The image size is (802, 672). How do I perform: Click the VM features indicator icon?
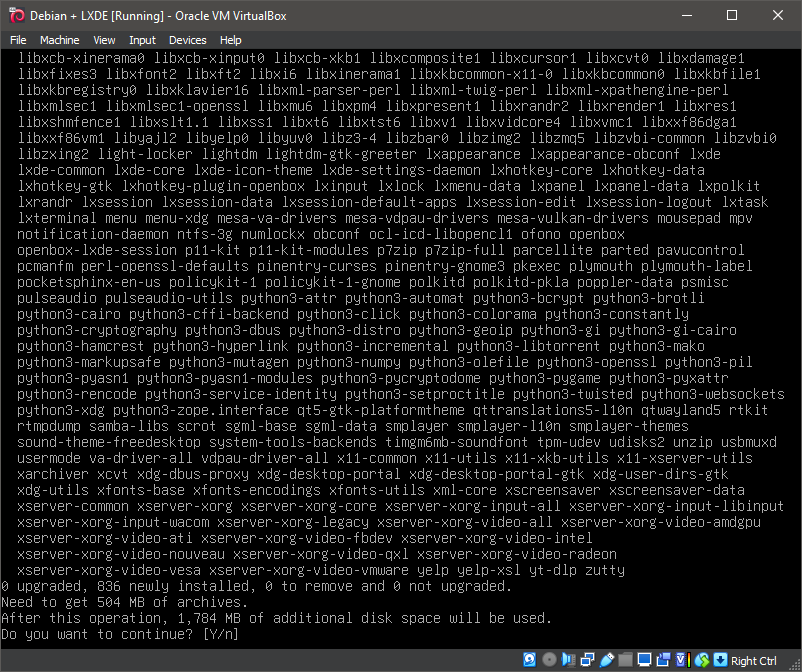[x=683, y=659]
